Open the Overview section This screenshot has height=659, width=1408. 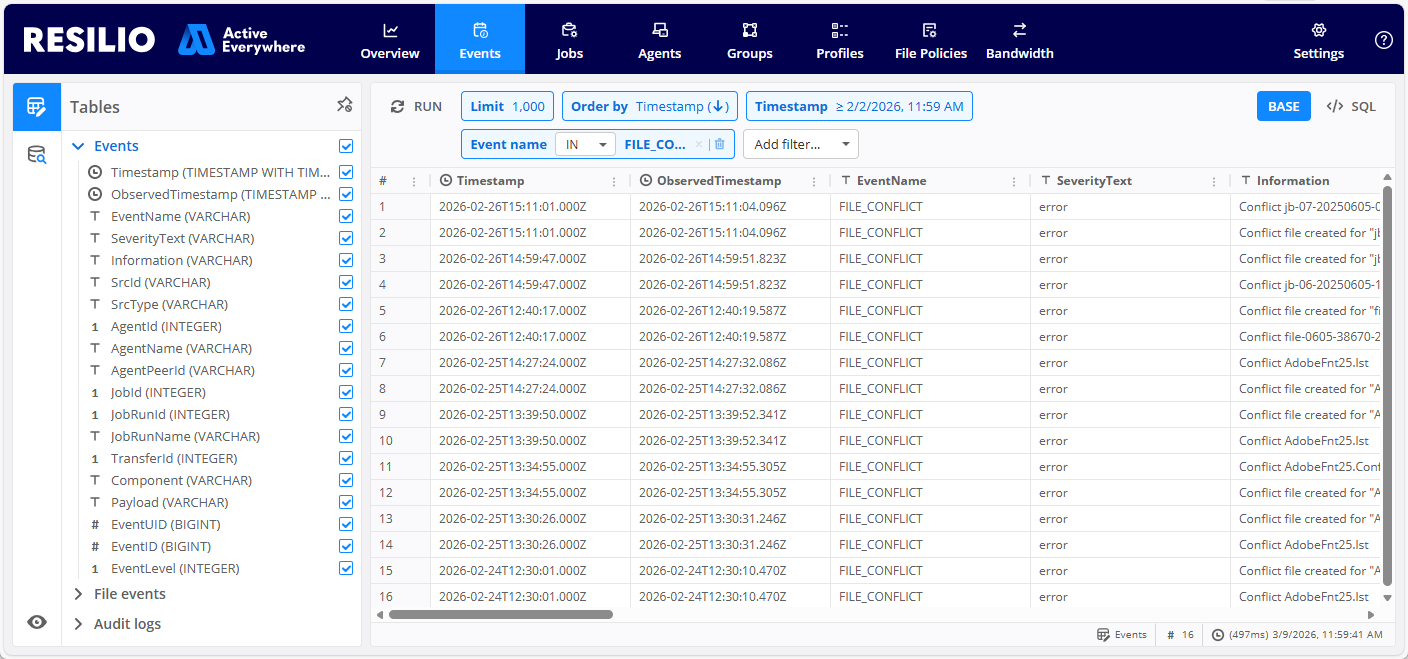point(390,40)
